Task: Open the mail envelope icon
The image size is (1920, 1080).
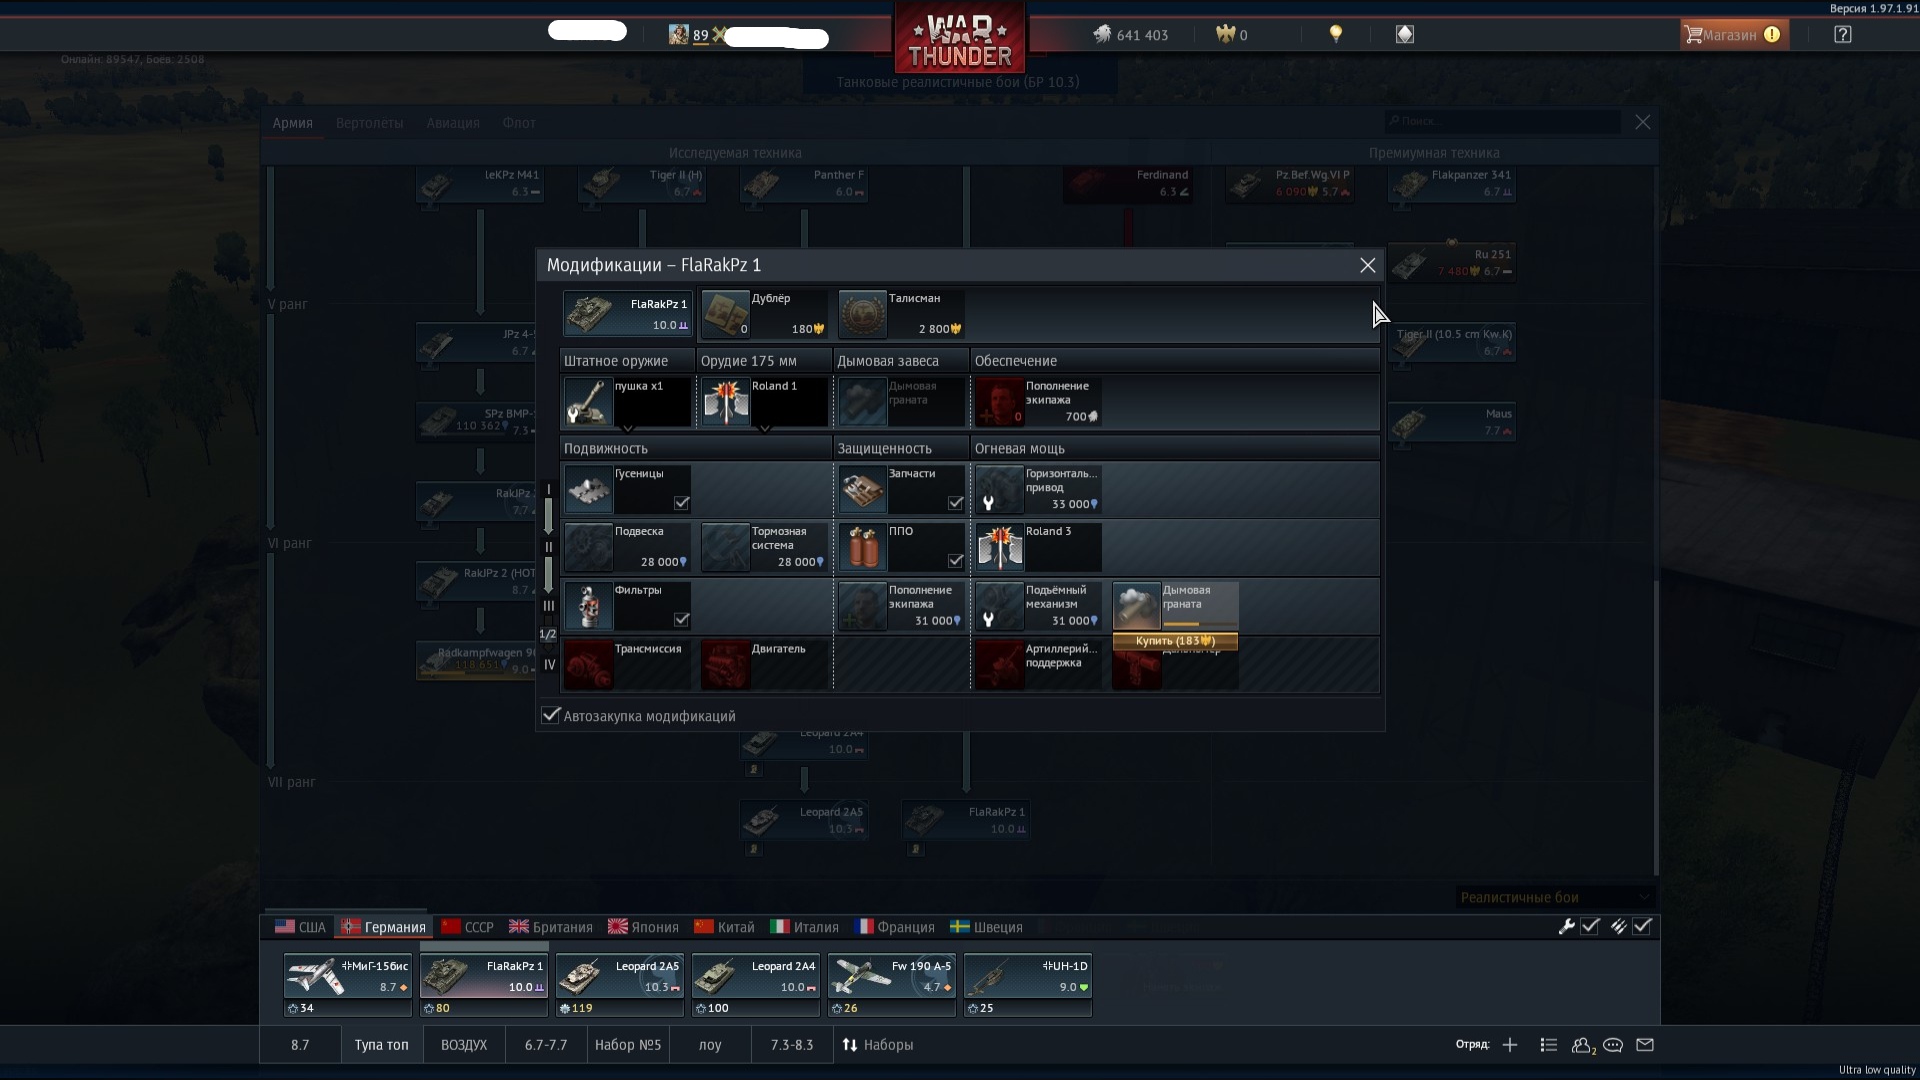Action: tap(1645, 1045)
